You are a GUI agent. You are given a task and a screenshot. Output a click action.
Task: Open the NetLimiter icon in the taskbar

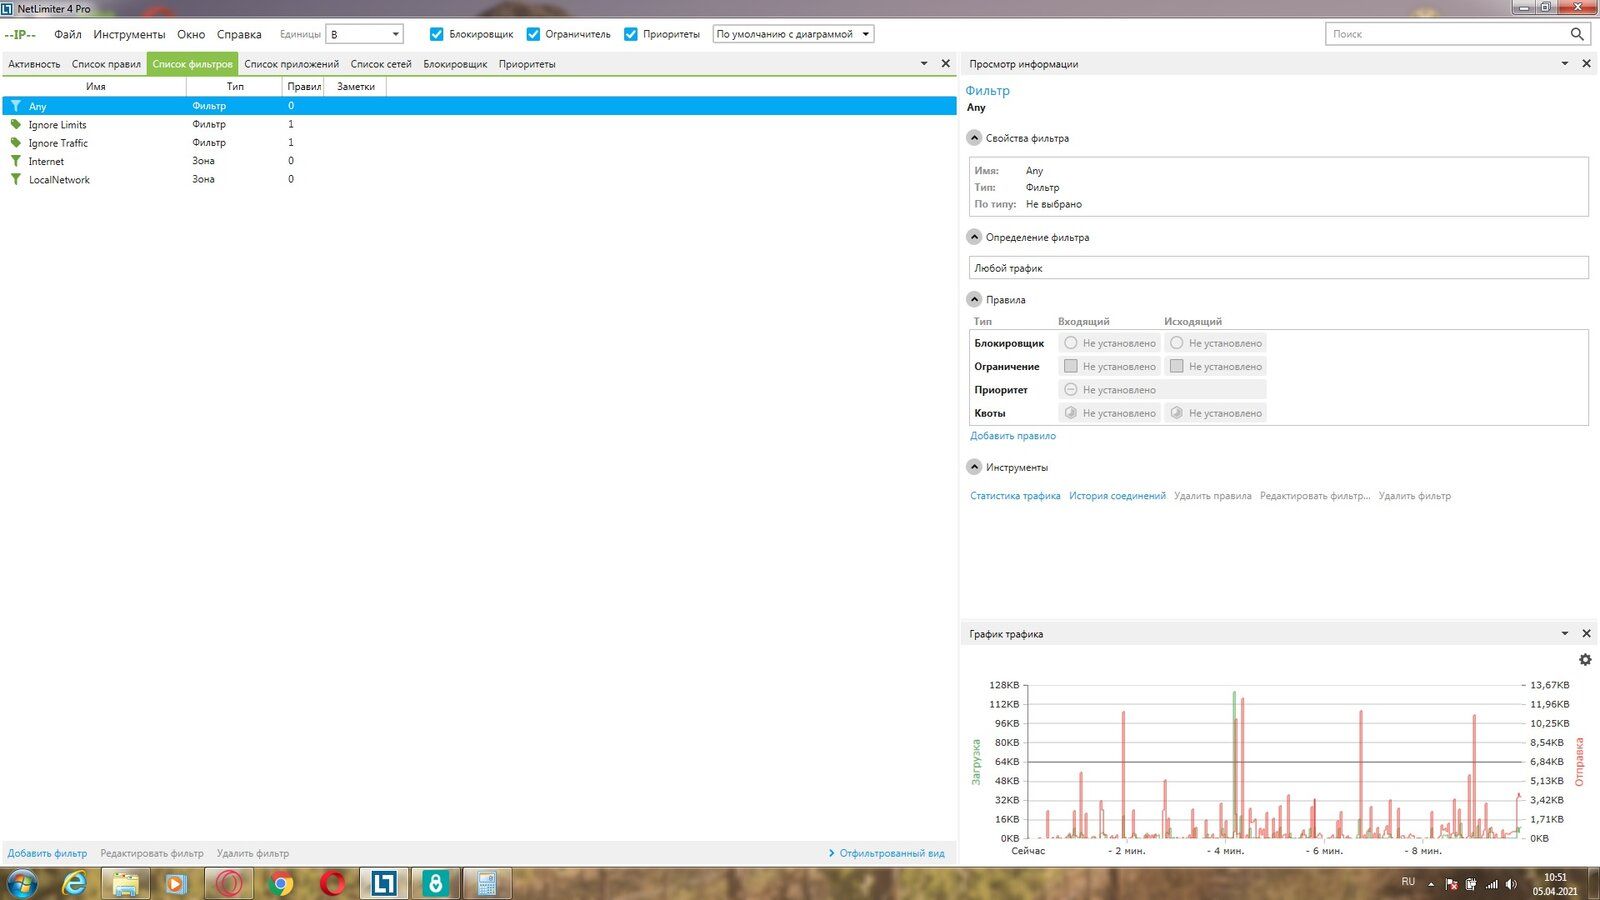[x=384, y=884]
